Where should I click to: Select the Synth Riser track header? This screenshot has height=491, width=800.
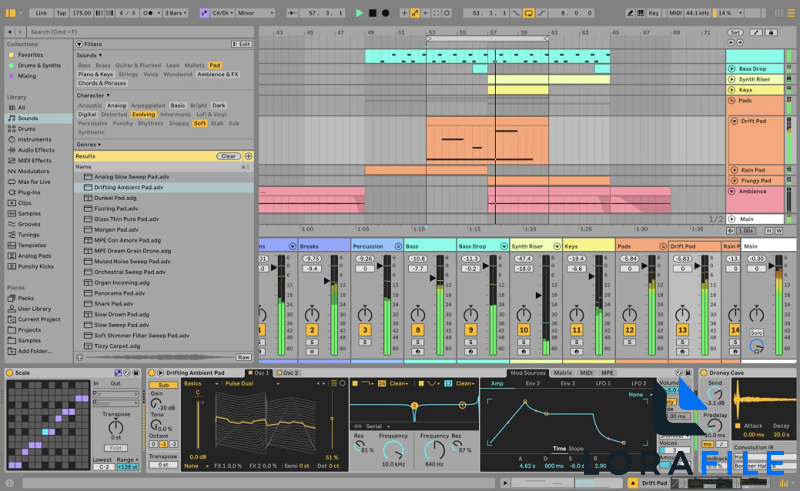(755, 79)
